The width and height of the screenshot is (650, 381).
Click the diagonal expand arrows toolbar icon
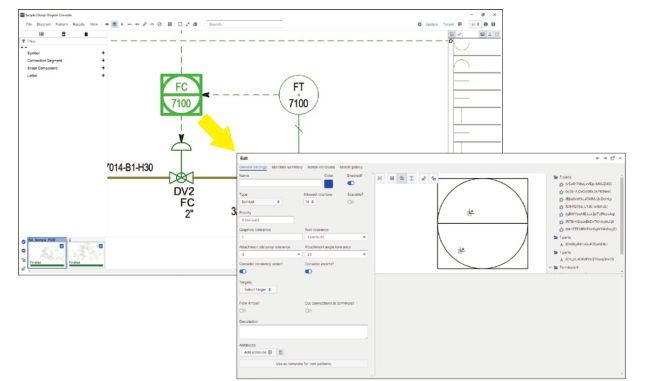point(188,24)
